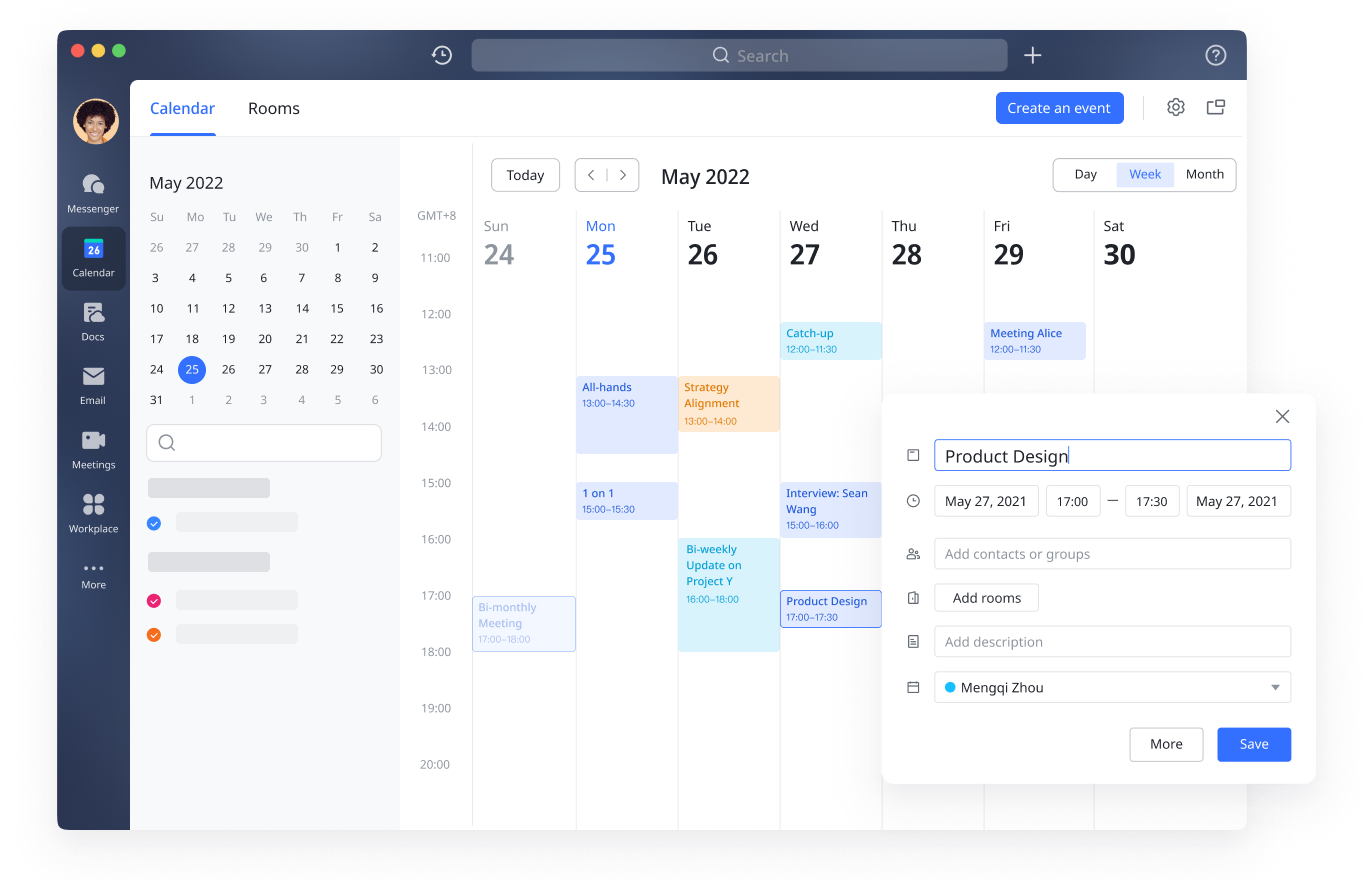Screen dimensions: 1368x880
Task: Open recent history via the clock icon
Action: pyautogui.click(x=442, y=55)
